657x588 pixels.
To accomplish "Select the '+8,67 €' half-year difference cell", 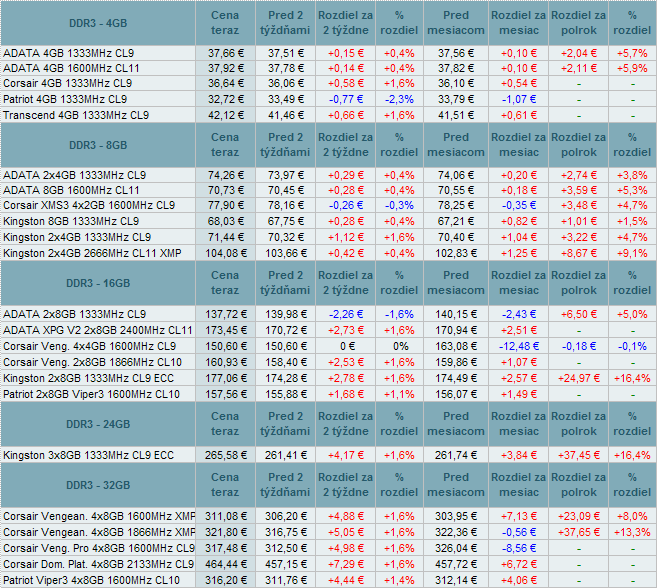I will coord(579,253).
